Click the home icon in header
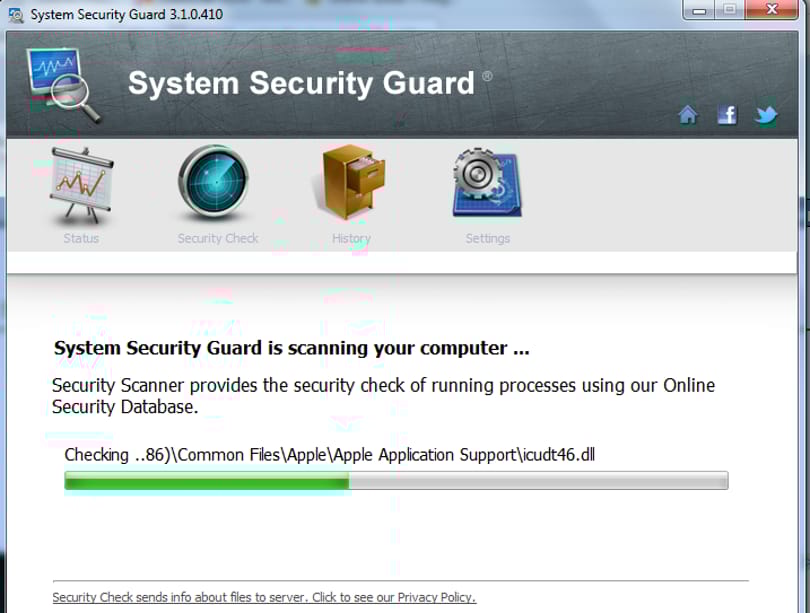810x613 pixels. click(x=688, y=115)
